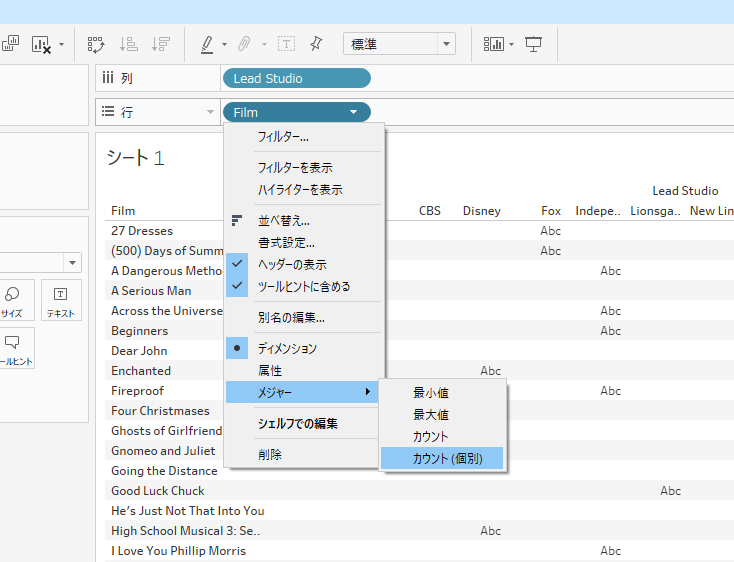Click the Fox column header
Screen dimensions: 734x562
[551, 211]
